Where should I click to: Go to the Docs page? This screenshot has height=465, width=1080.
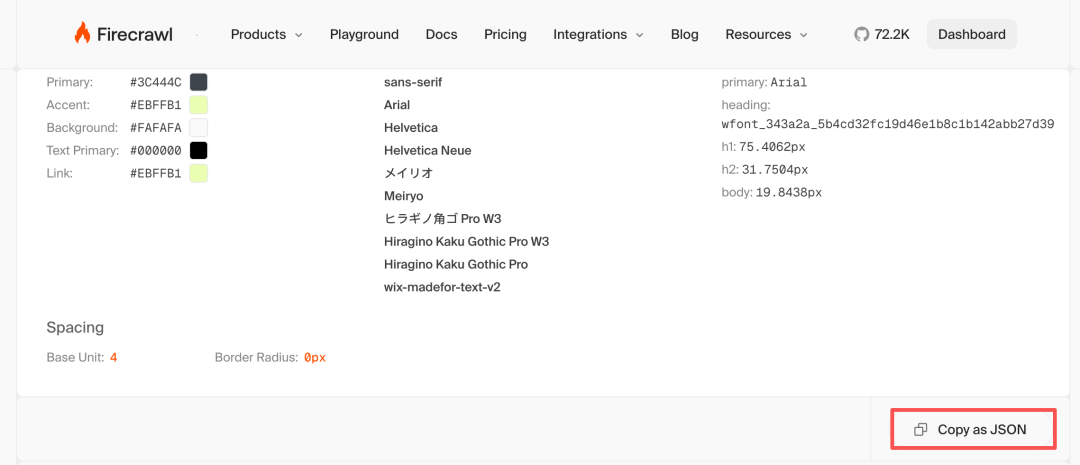441,34
